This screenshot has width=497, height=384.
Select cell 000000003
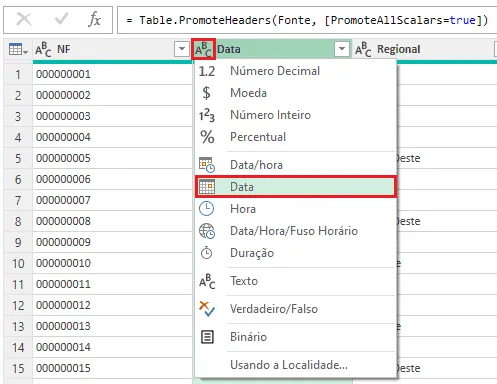pyautogui.click(x=113, y=116)
